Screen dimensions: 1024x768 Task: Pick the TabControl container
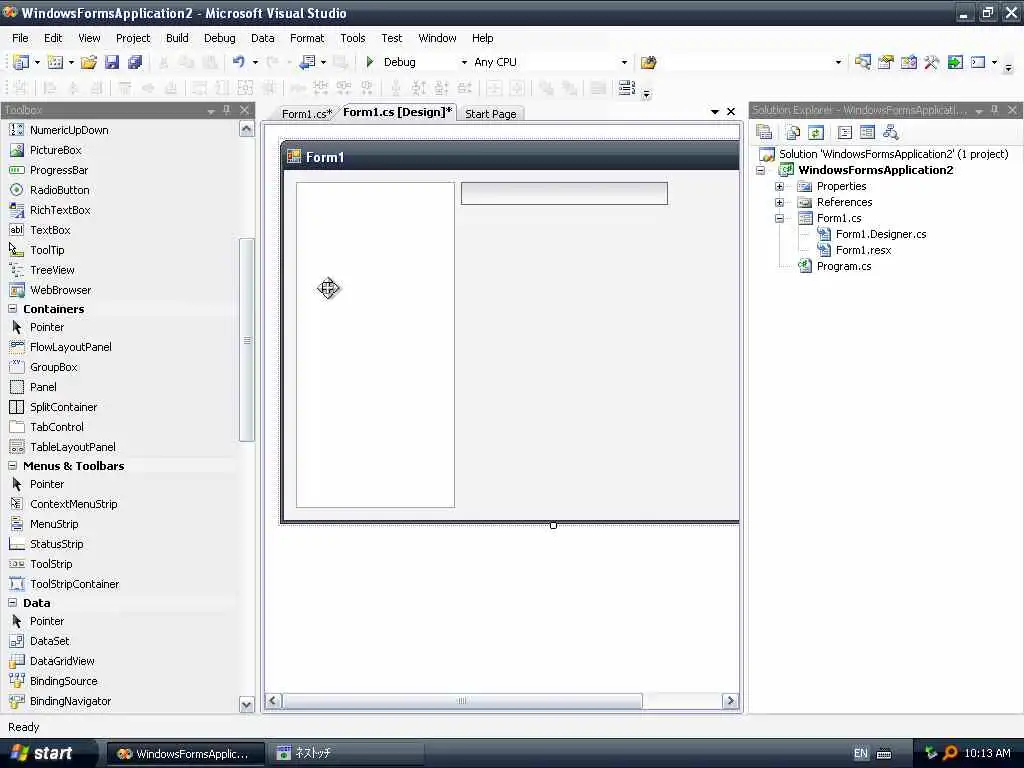point(57,427)
